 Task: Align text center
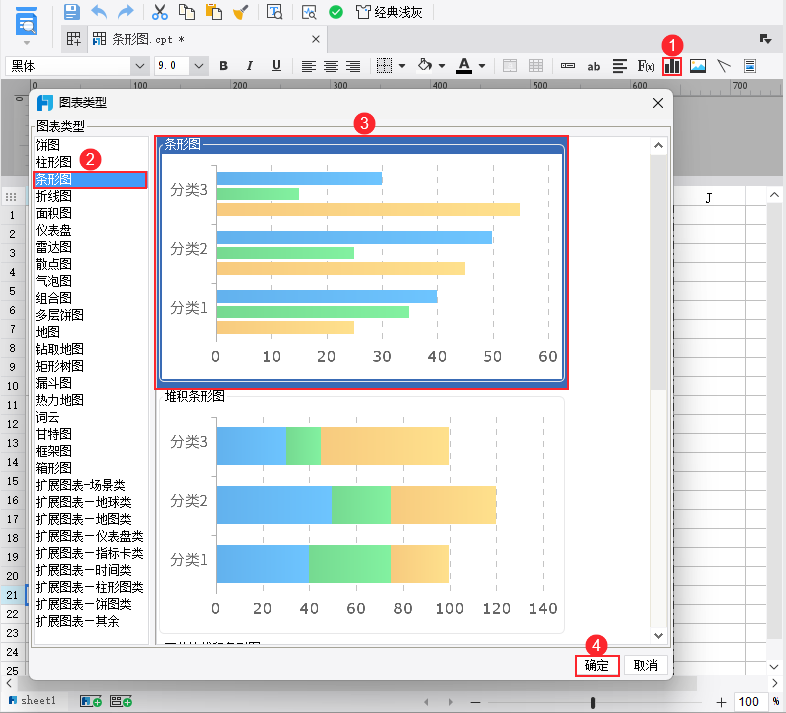[331, 66]
